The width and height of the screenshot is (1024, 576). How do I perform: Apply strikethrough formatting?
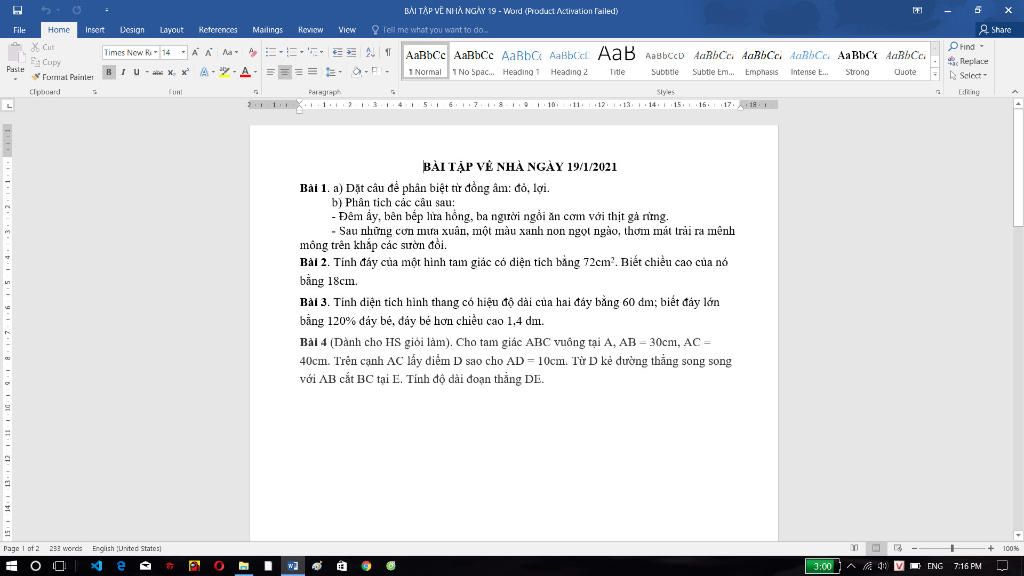pyautogui.click(x=157, y=72)
